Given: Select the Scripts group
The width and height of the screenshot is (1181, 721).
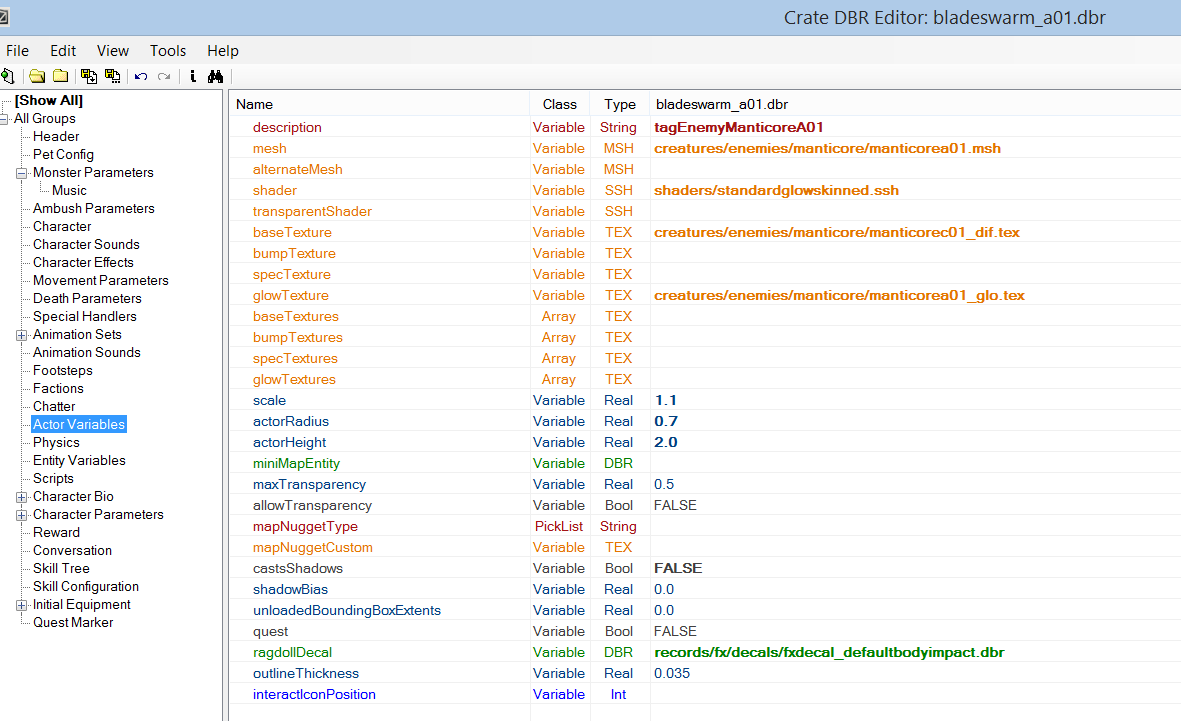Looking at the screenshot, I should point(53,479).
